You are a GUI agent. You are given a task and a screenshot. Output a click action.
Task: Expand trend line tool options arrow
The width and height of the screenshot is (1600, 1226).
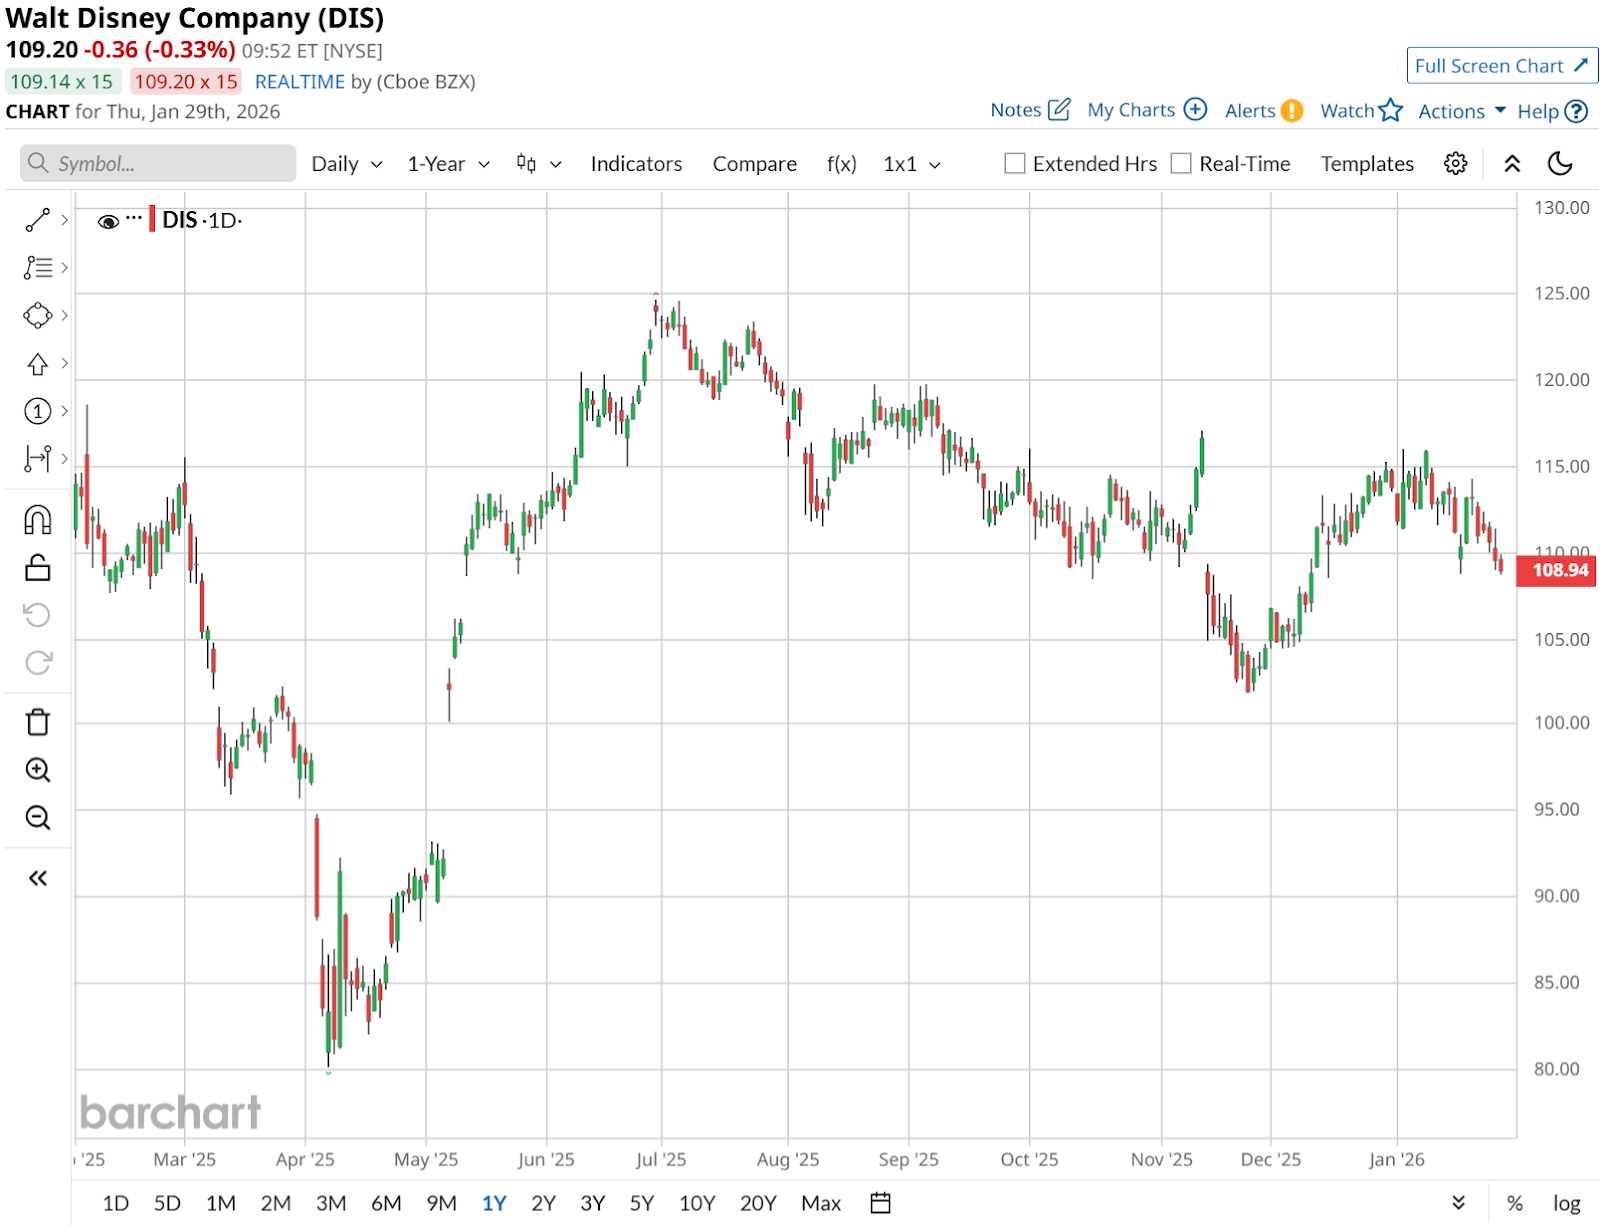65,220
